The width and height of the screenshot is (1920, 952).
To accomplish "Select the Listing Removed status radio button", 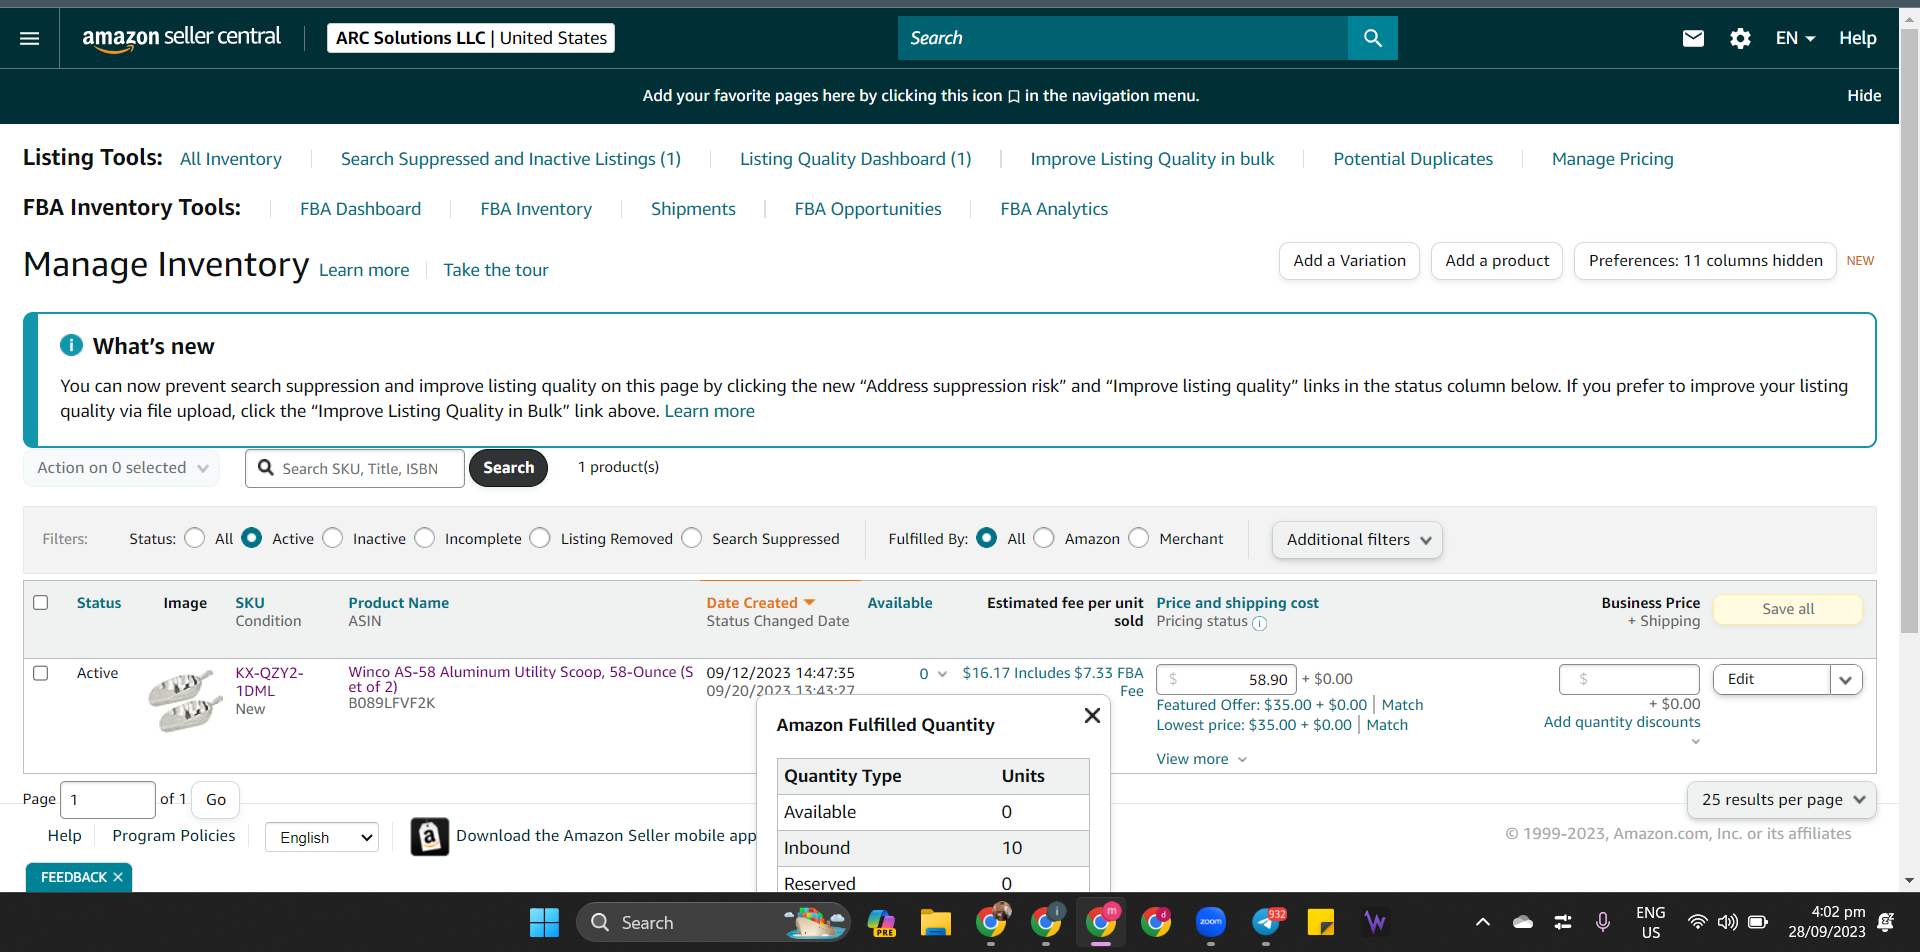I will [540, 538].
